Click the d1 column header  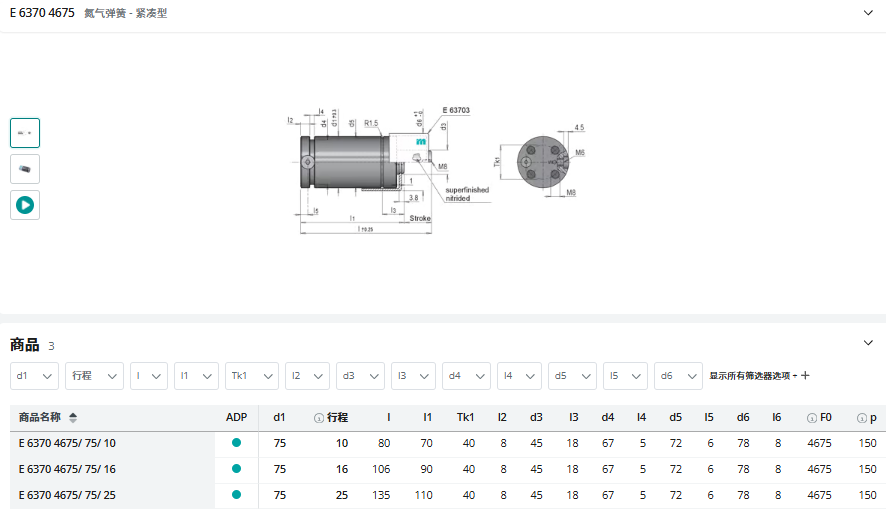coord(279,417)
